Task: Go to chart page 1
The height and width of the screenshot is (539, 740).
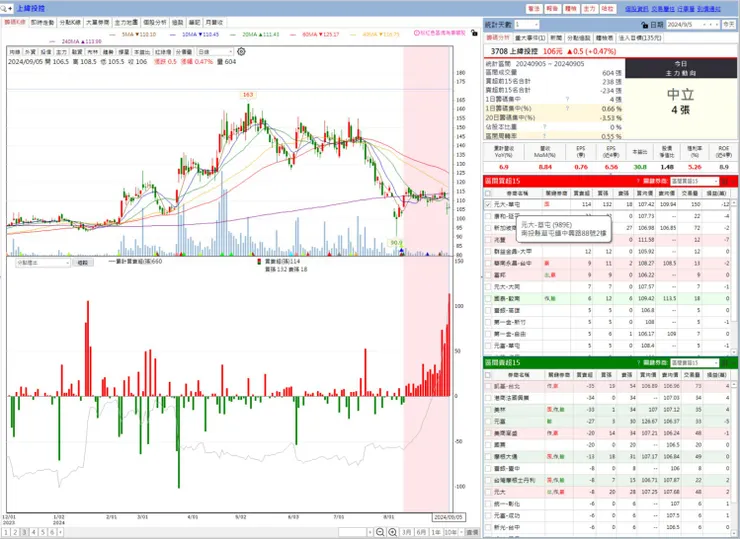Action: [x=6, y=532]
